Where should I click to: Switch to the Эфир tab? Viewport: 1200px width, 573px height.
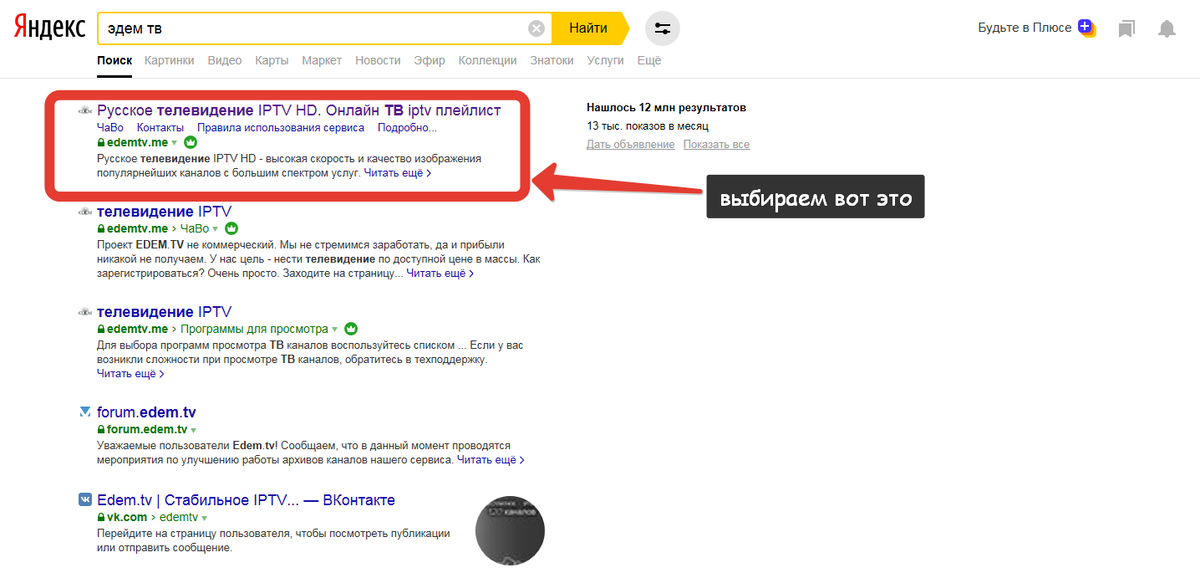(x=430, y=61)
